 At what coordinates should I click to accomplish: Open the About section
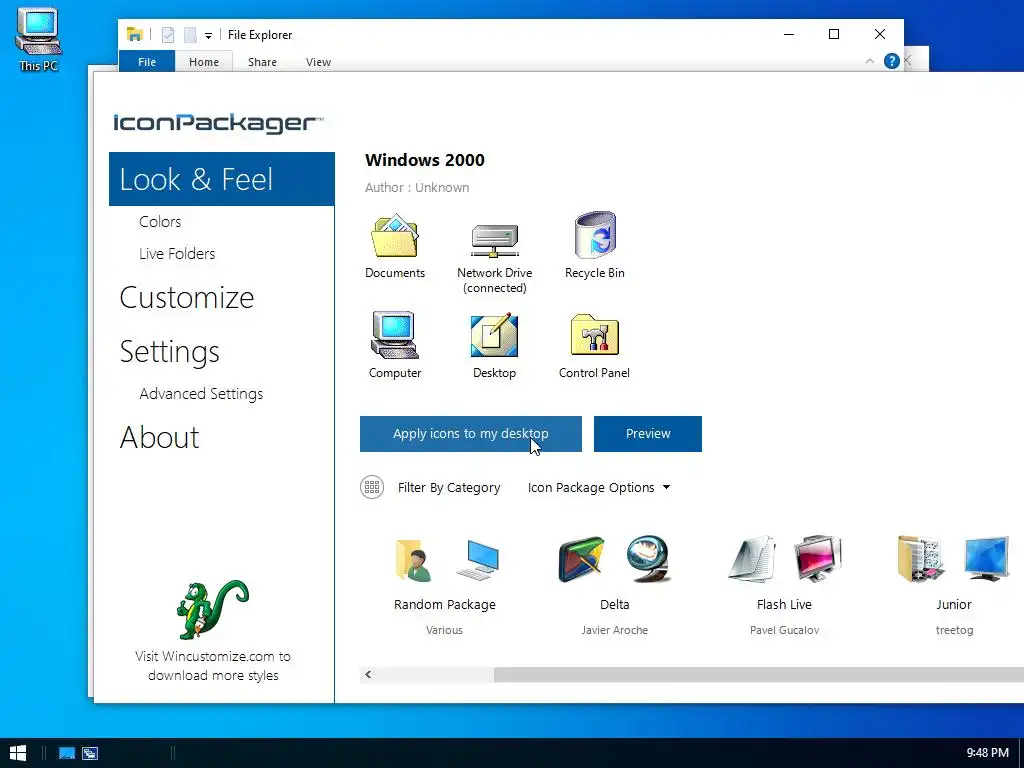point(159,437)
